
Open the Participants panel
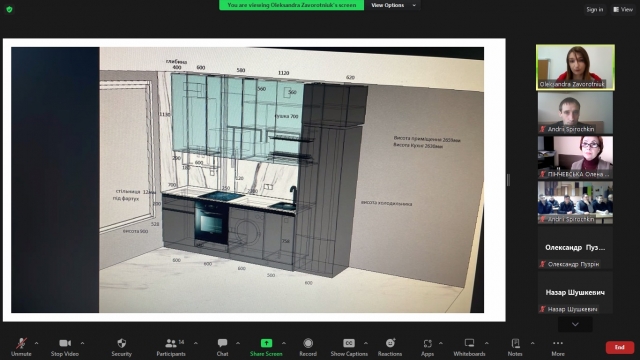(171, 347)
